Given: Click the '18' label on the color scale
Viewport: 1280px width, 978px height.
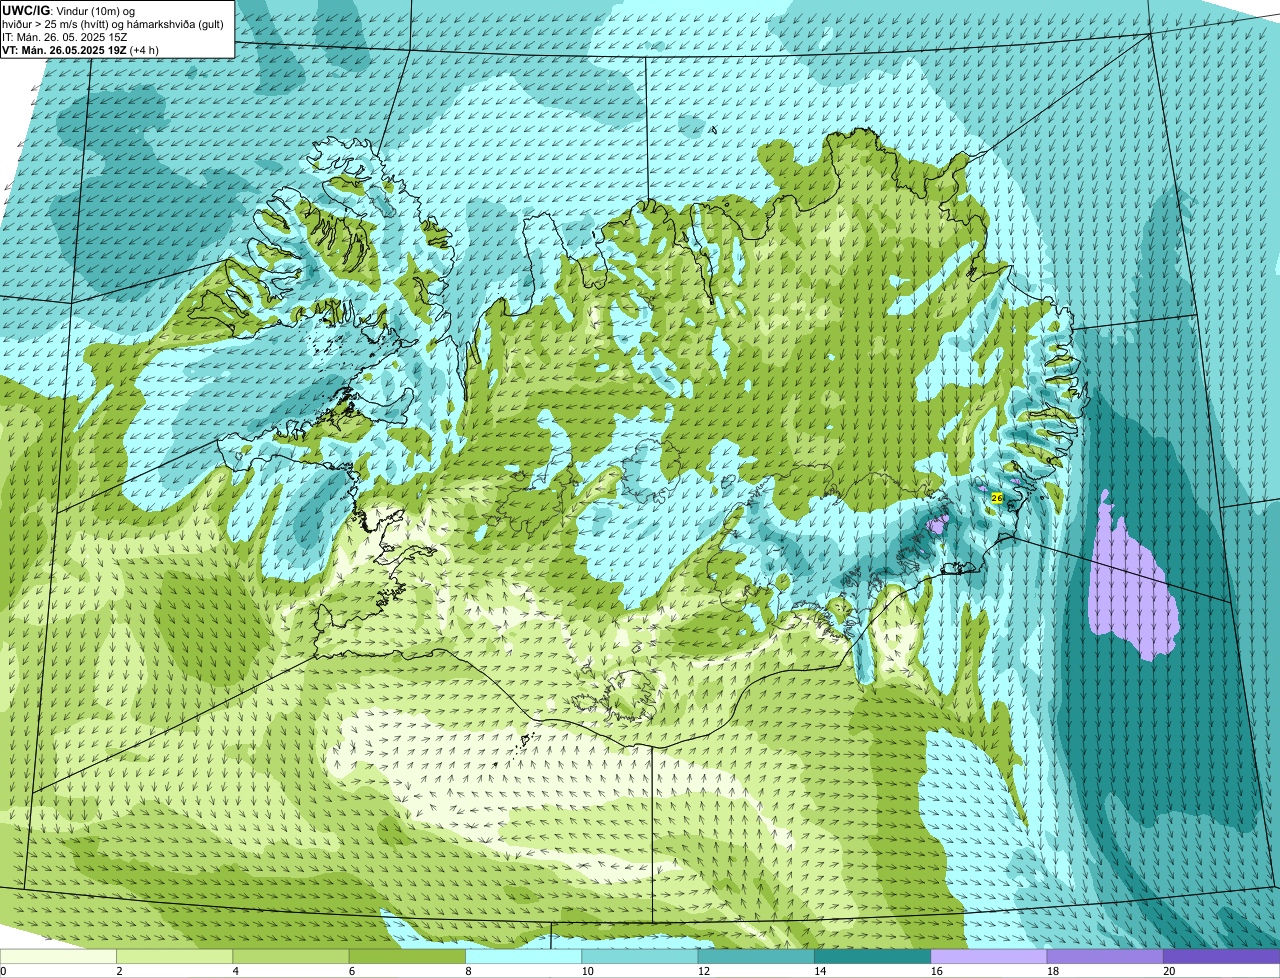Looking at the screenshot, I should (x=1052, y=971).
